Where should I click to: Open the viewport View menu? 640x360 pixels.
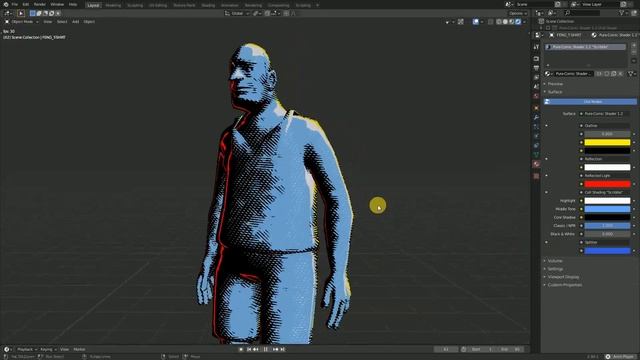click(48, 22)
